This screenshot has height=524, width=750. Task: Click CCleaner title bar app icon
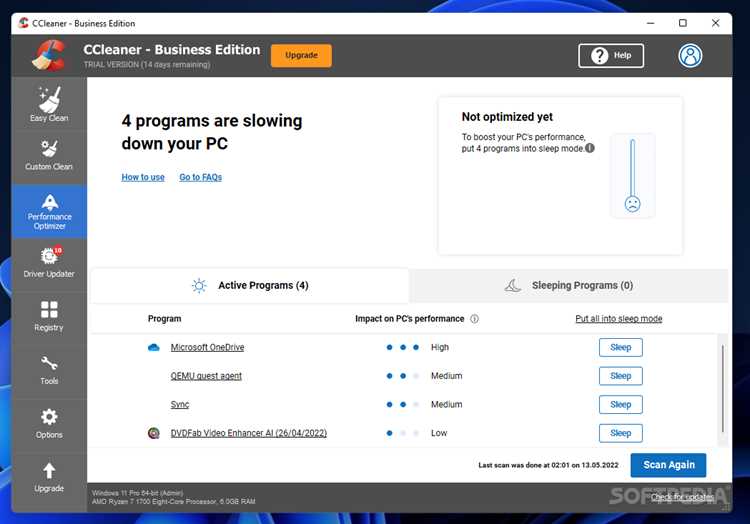(23, 23)
